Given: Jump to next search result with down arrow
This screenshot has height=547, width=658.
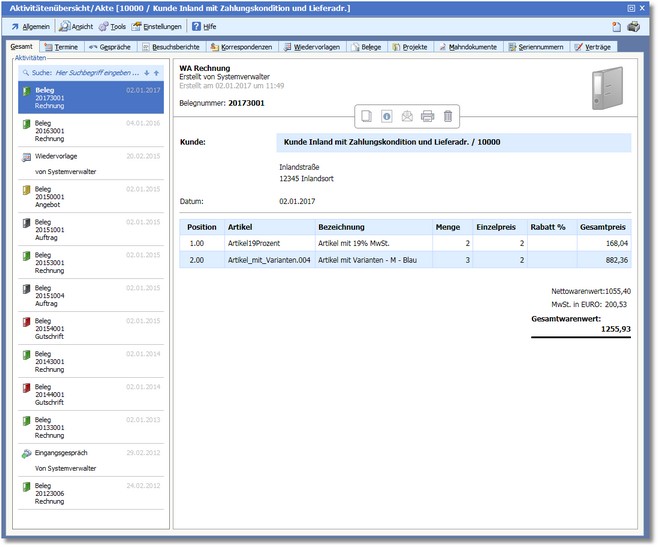Looking at the screenshot, I should pos(147,73).
